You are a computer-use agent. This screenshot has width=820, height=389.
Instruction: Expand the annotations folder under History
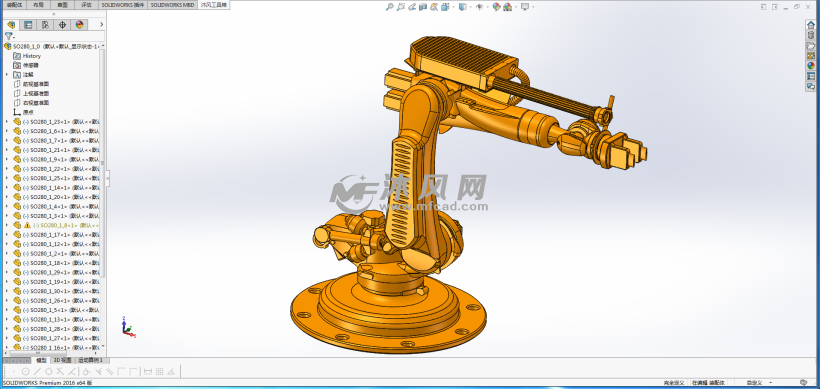(6, 75)
